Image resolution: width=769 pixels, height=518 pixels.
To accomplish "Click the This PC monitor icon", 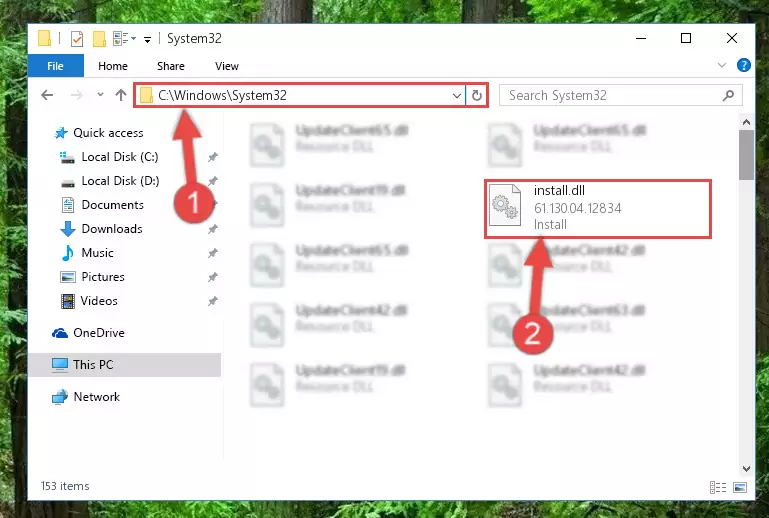I will point(60,365).
